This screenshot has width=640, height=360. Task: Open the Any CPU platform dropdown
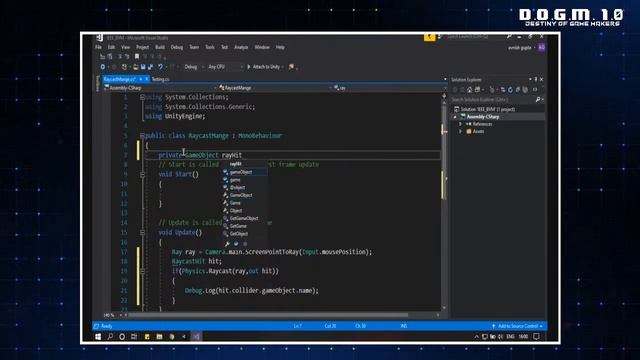click(225, 67)
